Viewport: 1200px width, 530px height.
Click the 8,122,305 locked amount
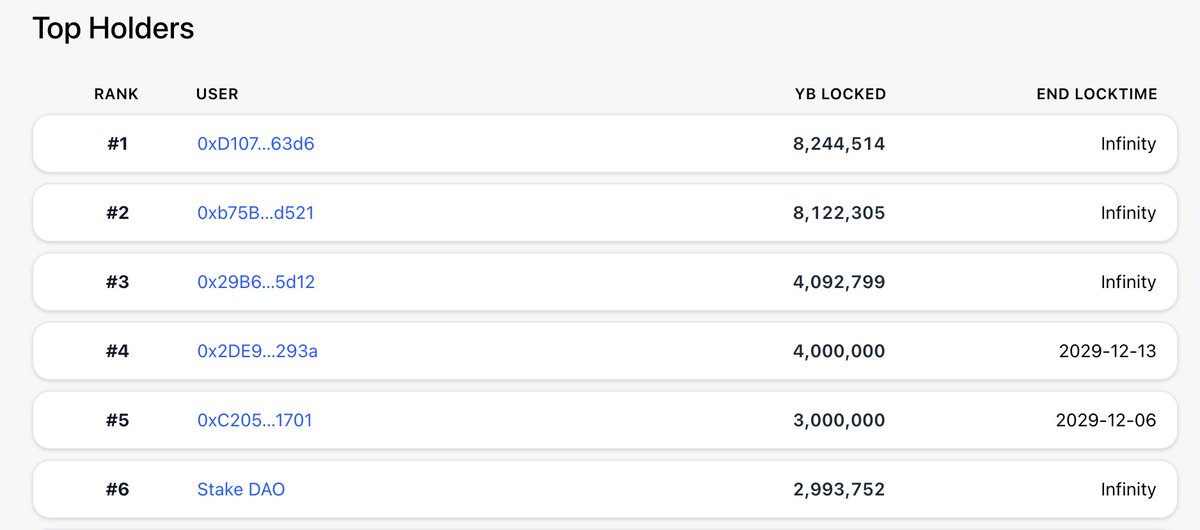click(839, 213)
